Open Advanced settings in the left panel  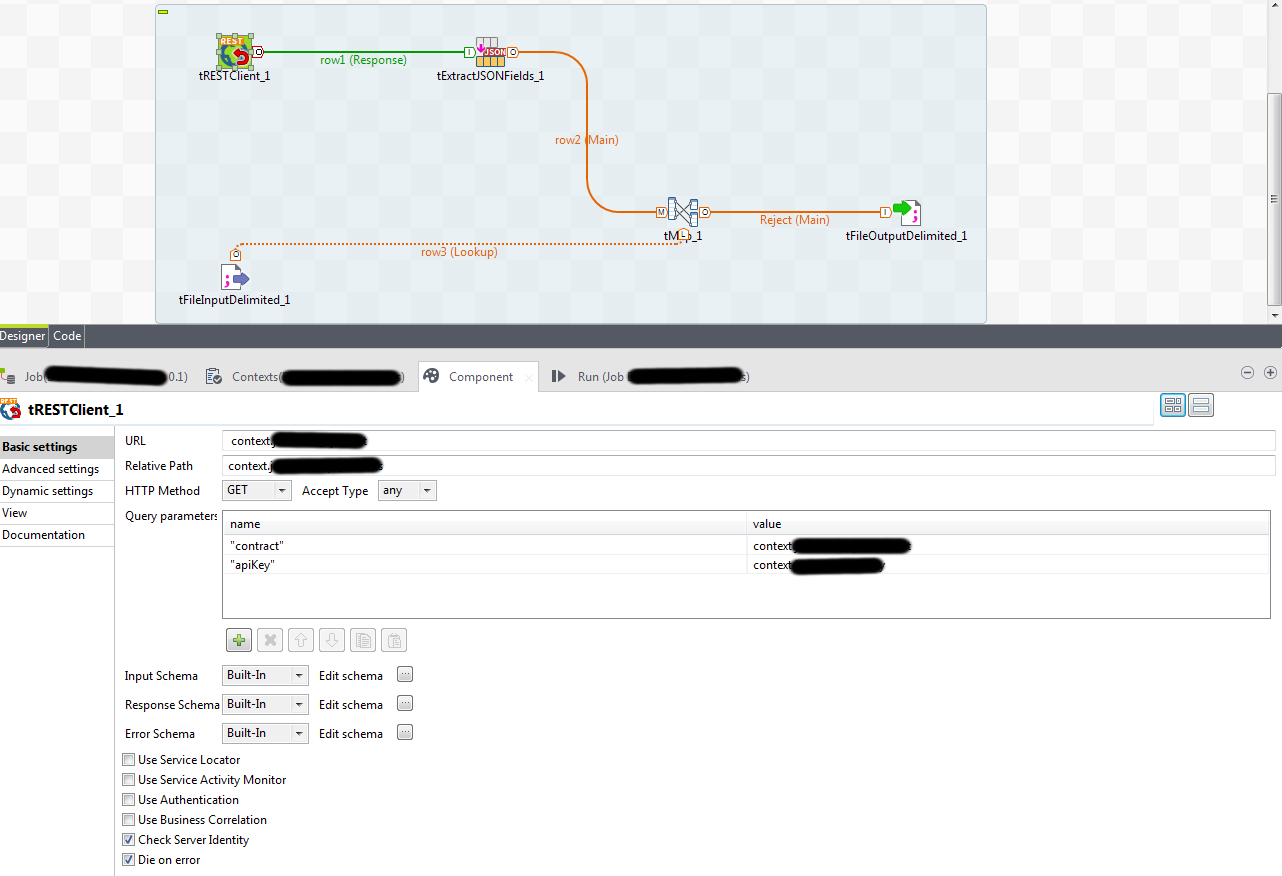pos(51,468)
